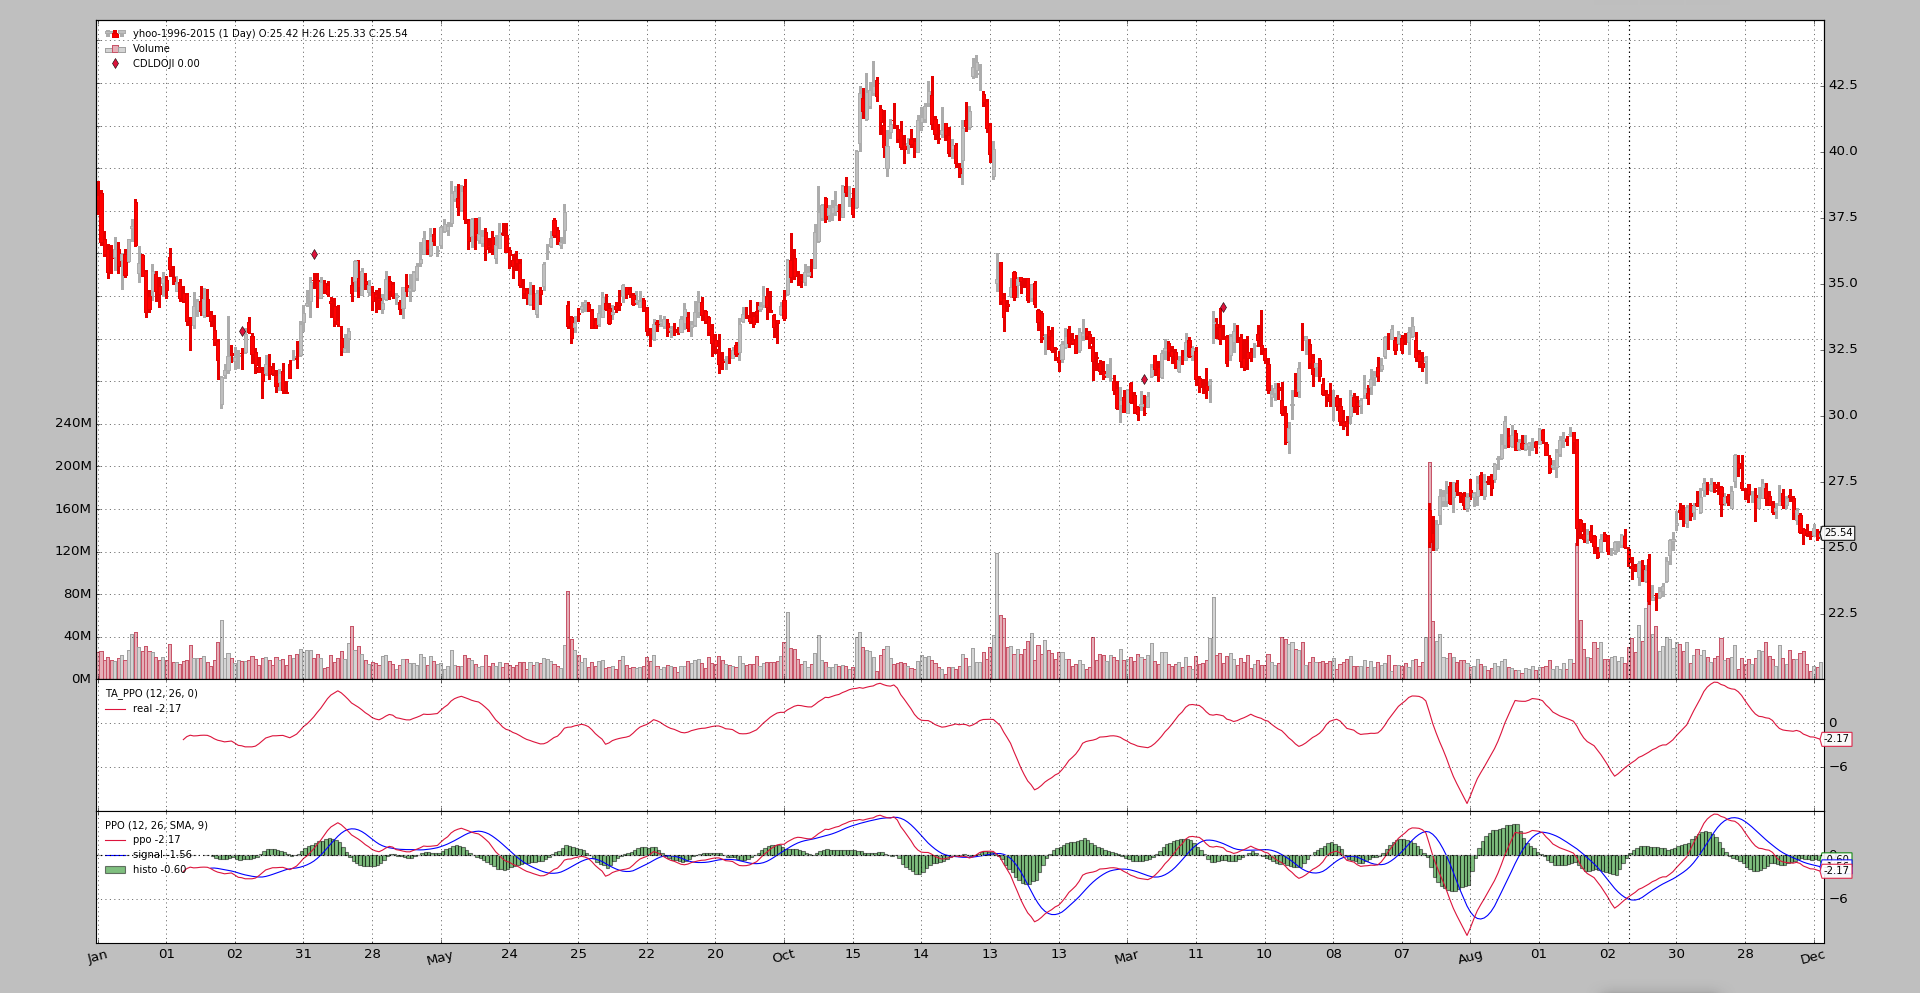Click the red line marker beside 'real -2.17'
The width and height of the screenshot is (1920, 993).
click(115, 709)
